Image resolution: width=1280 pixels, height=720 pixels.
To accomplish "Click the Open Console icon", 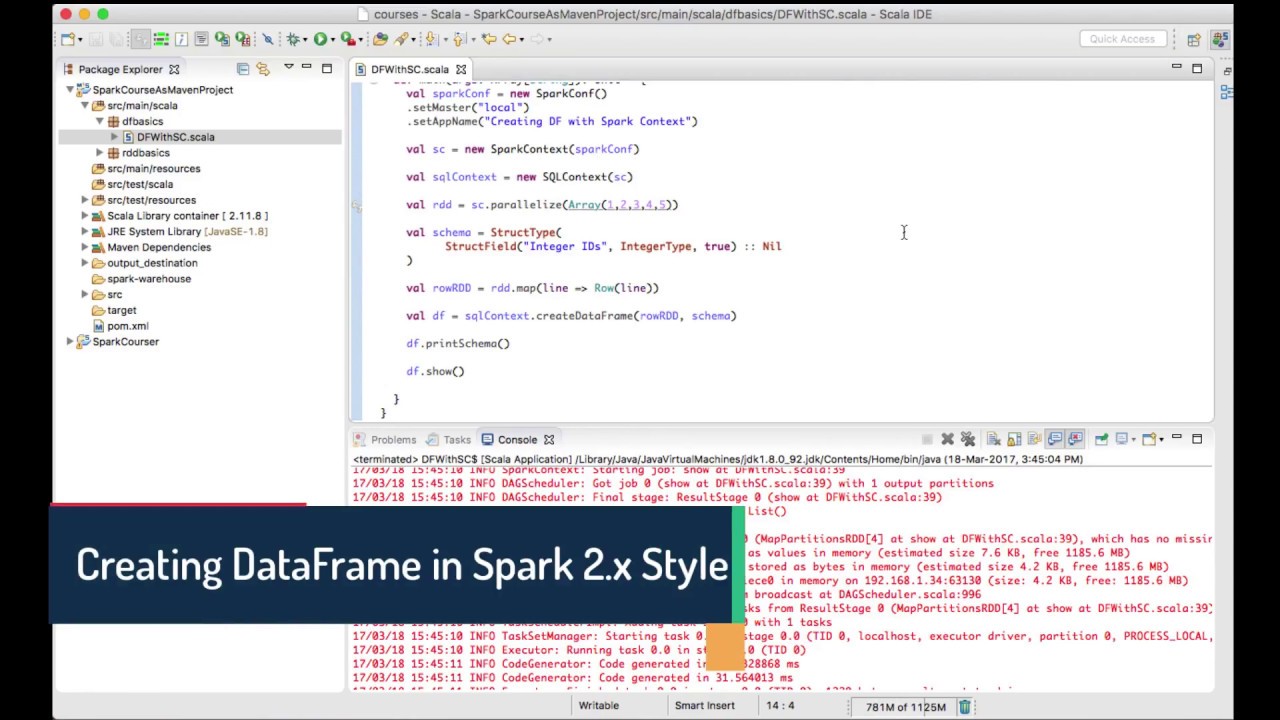I will [1149, 439].
